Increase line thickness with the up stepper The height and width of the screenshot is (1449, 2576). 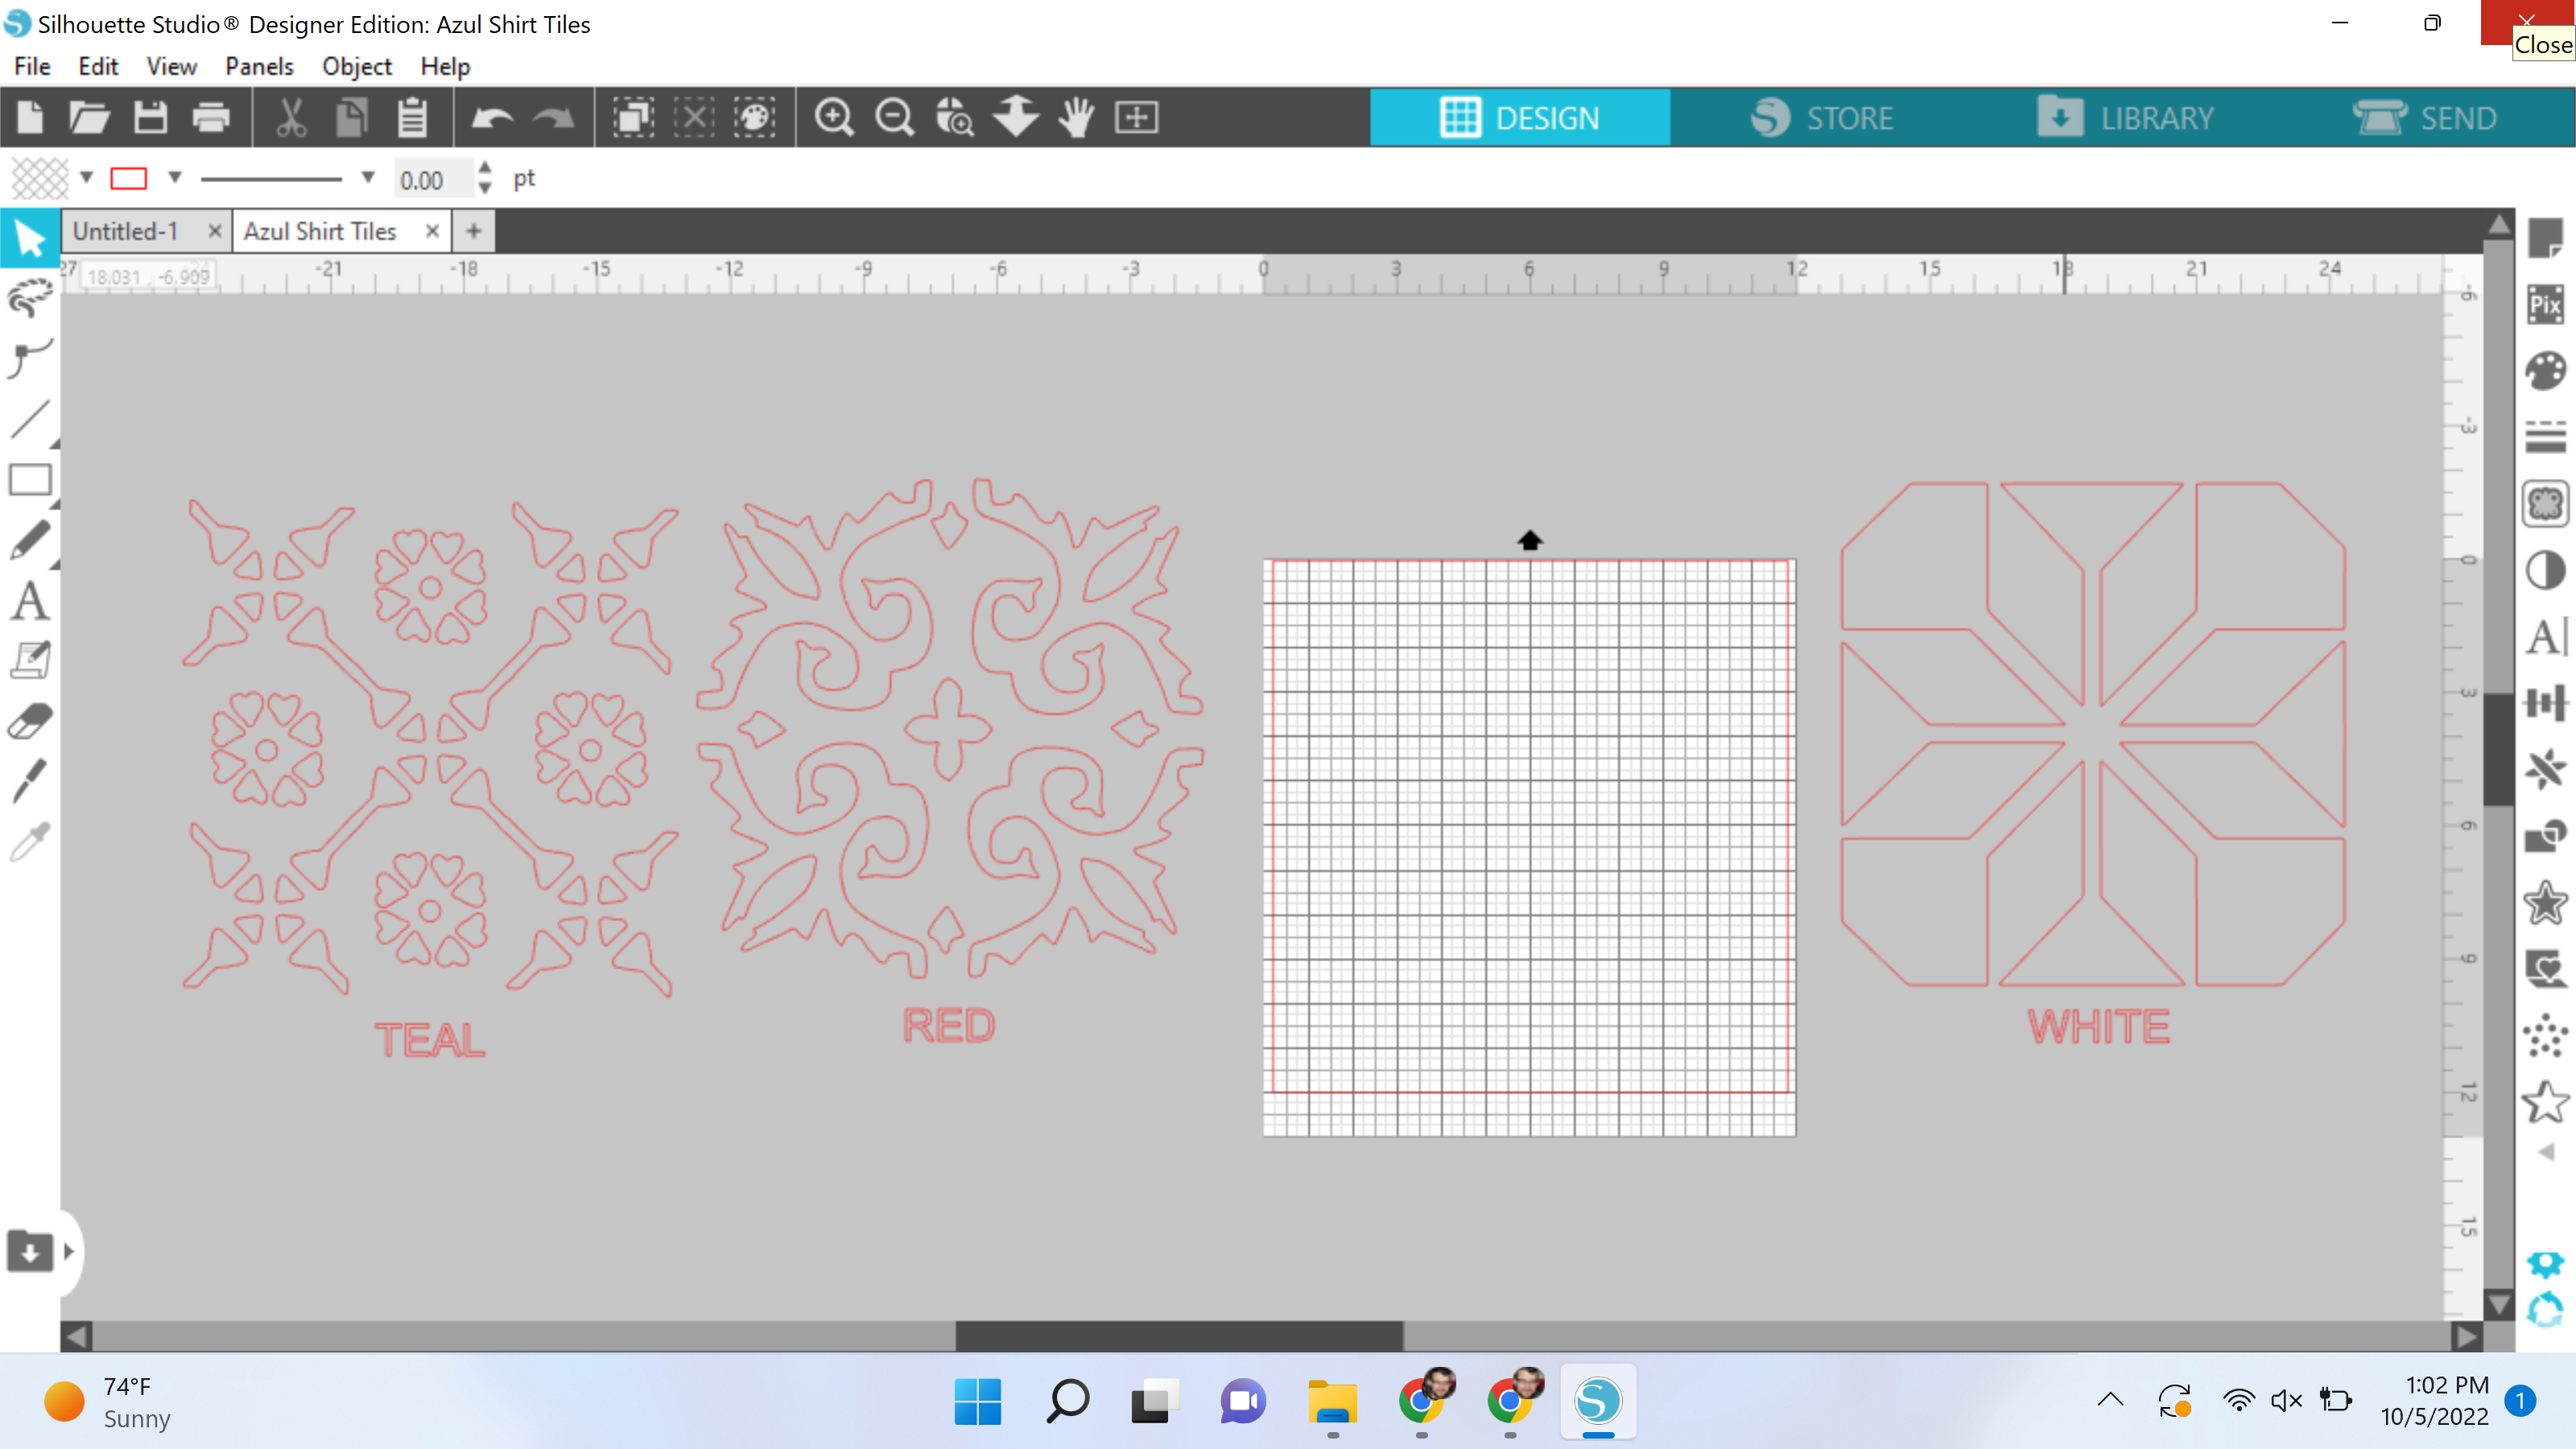[x=484, y=170]
